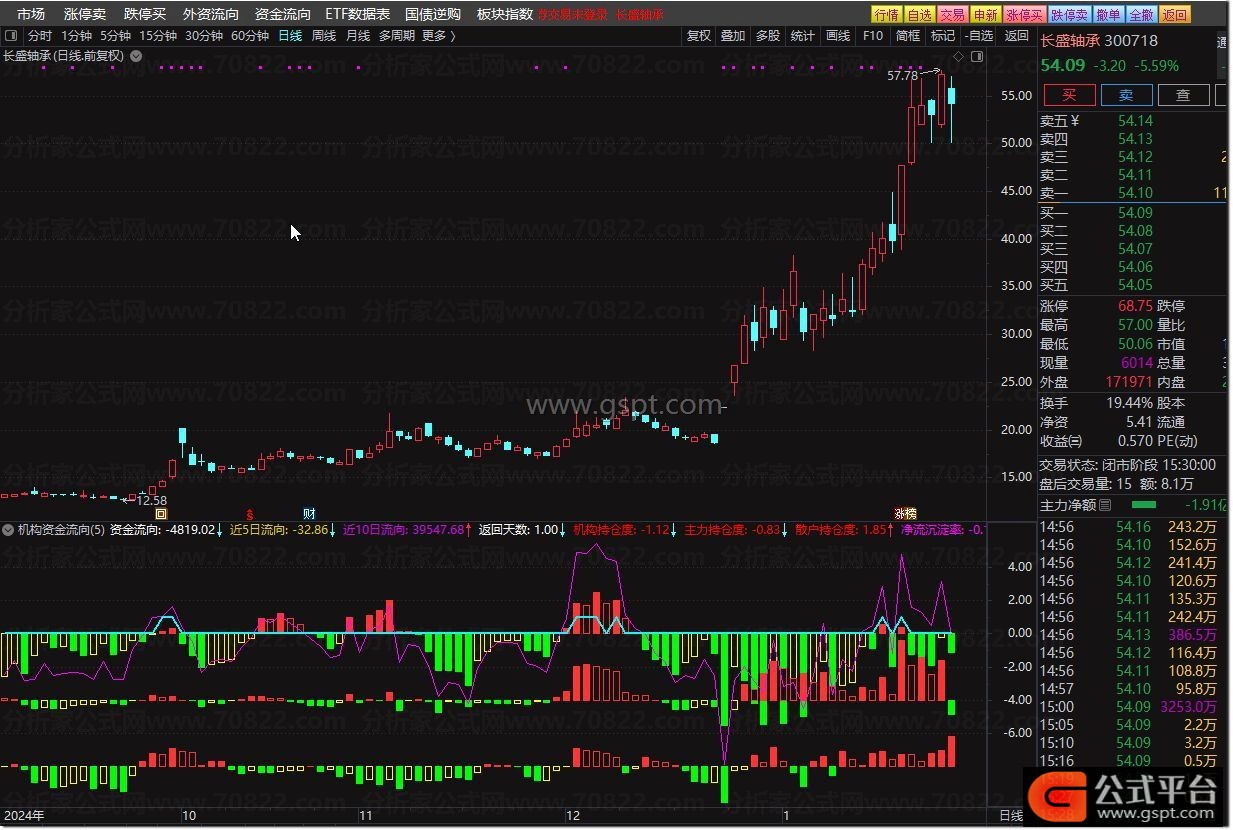
Task: Click the yellow 行情 button
Action: click(887, 14)
